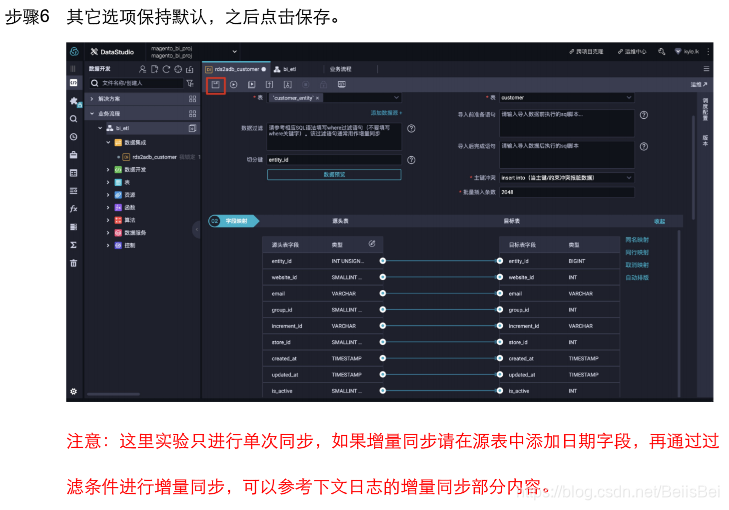Click the grid icon on the 业务流程 row

coord(192,113)
